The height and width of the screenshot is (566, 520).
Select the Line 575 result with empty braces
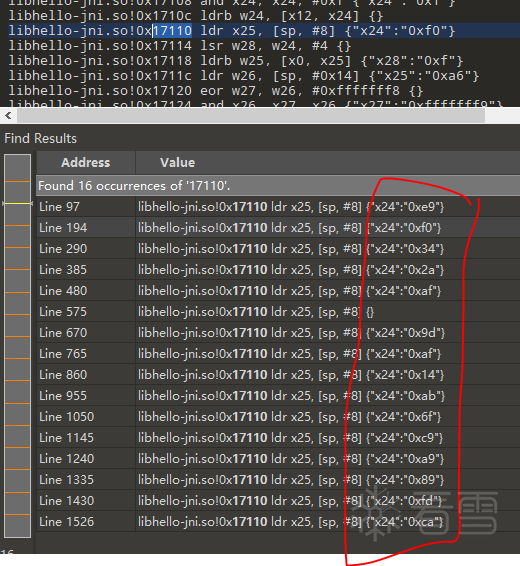pyautogui.click(x=278, y=312)
